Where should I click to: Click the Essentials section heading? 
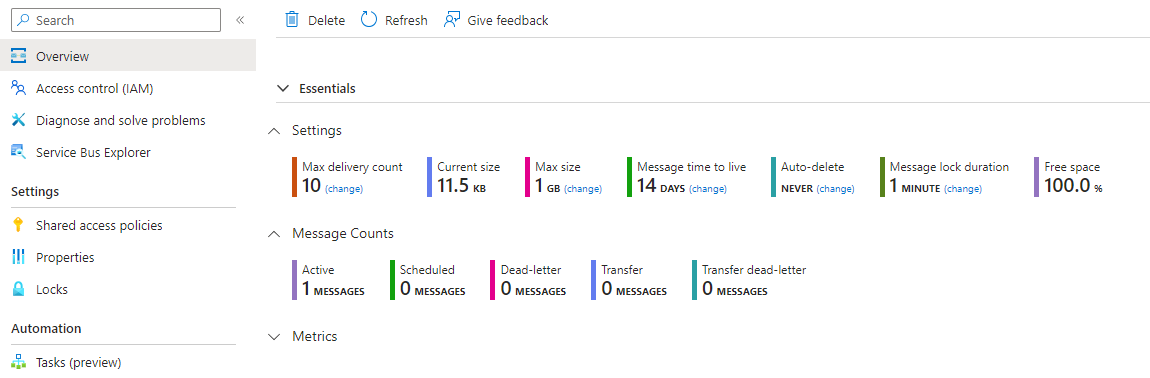coord(327,89)
